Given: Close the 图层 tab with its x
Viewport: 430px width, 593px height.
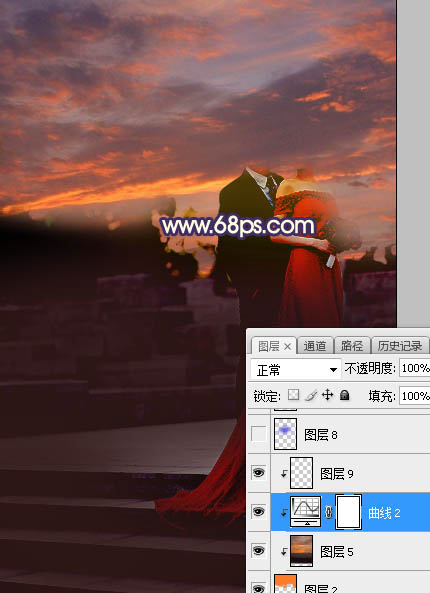Looking at the screenshot, I should pyautogui.click(x=287, y=346).
